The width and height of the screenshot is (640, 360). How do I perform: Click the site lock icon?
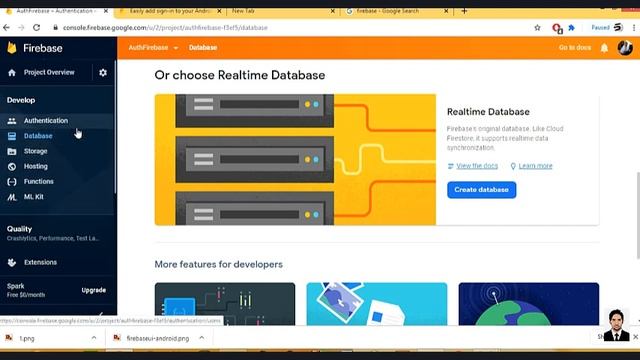(x=56, y=27)
